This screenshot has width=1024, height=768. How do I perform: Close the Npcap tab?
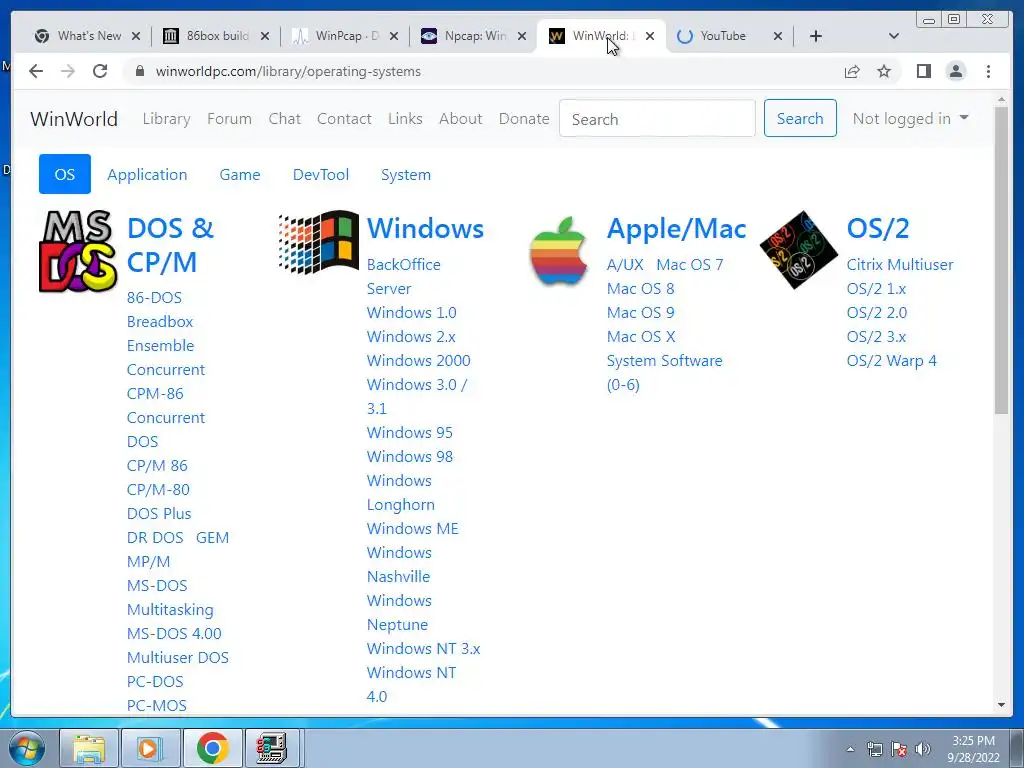[x=522, y=36]
